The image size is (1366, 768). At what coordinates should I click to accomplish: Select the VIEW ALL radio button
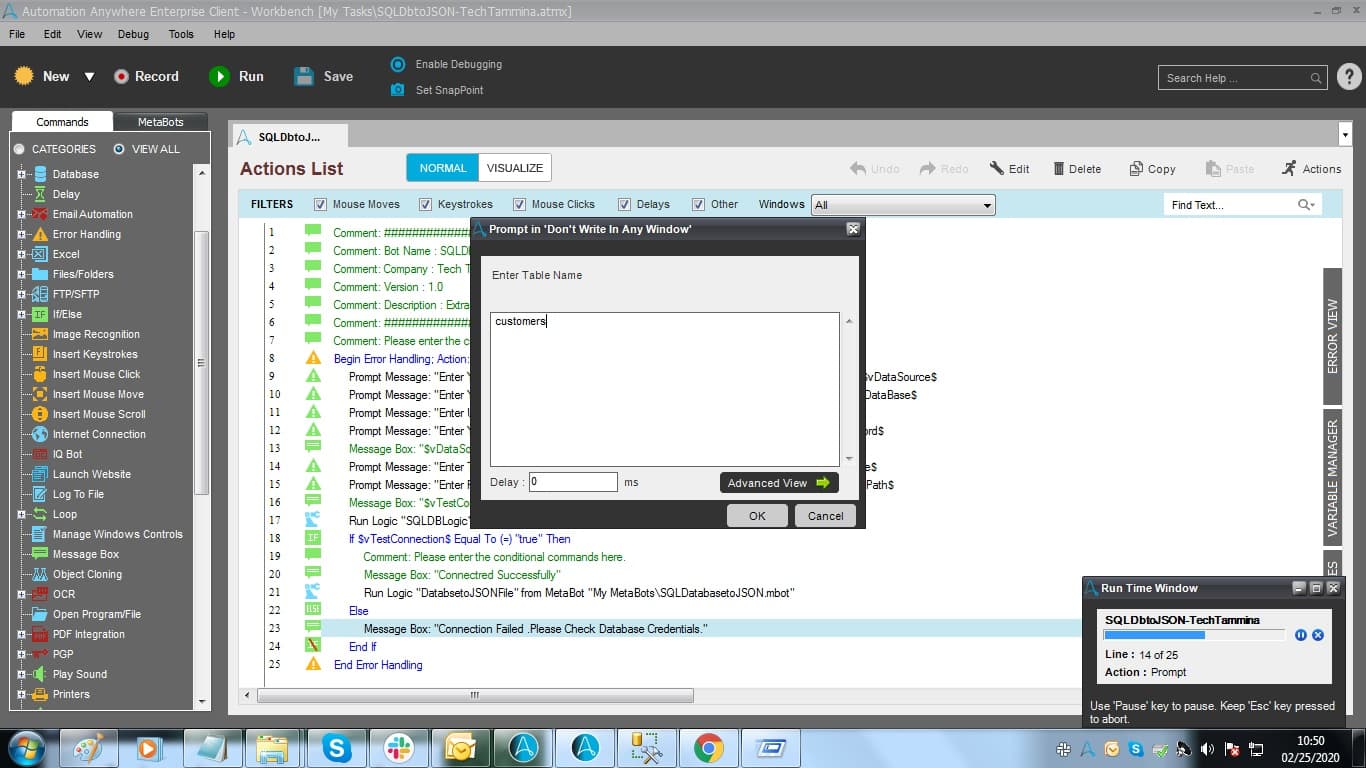click(119, 149)
